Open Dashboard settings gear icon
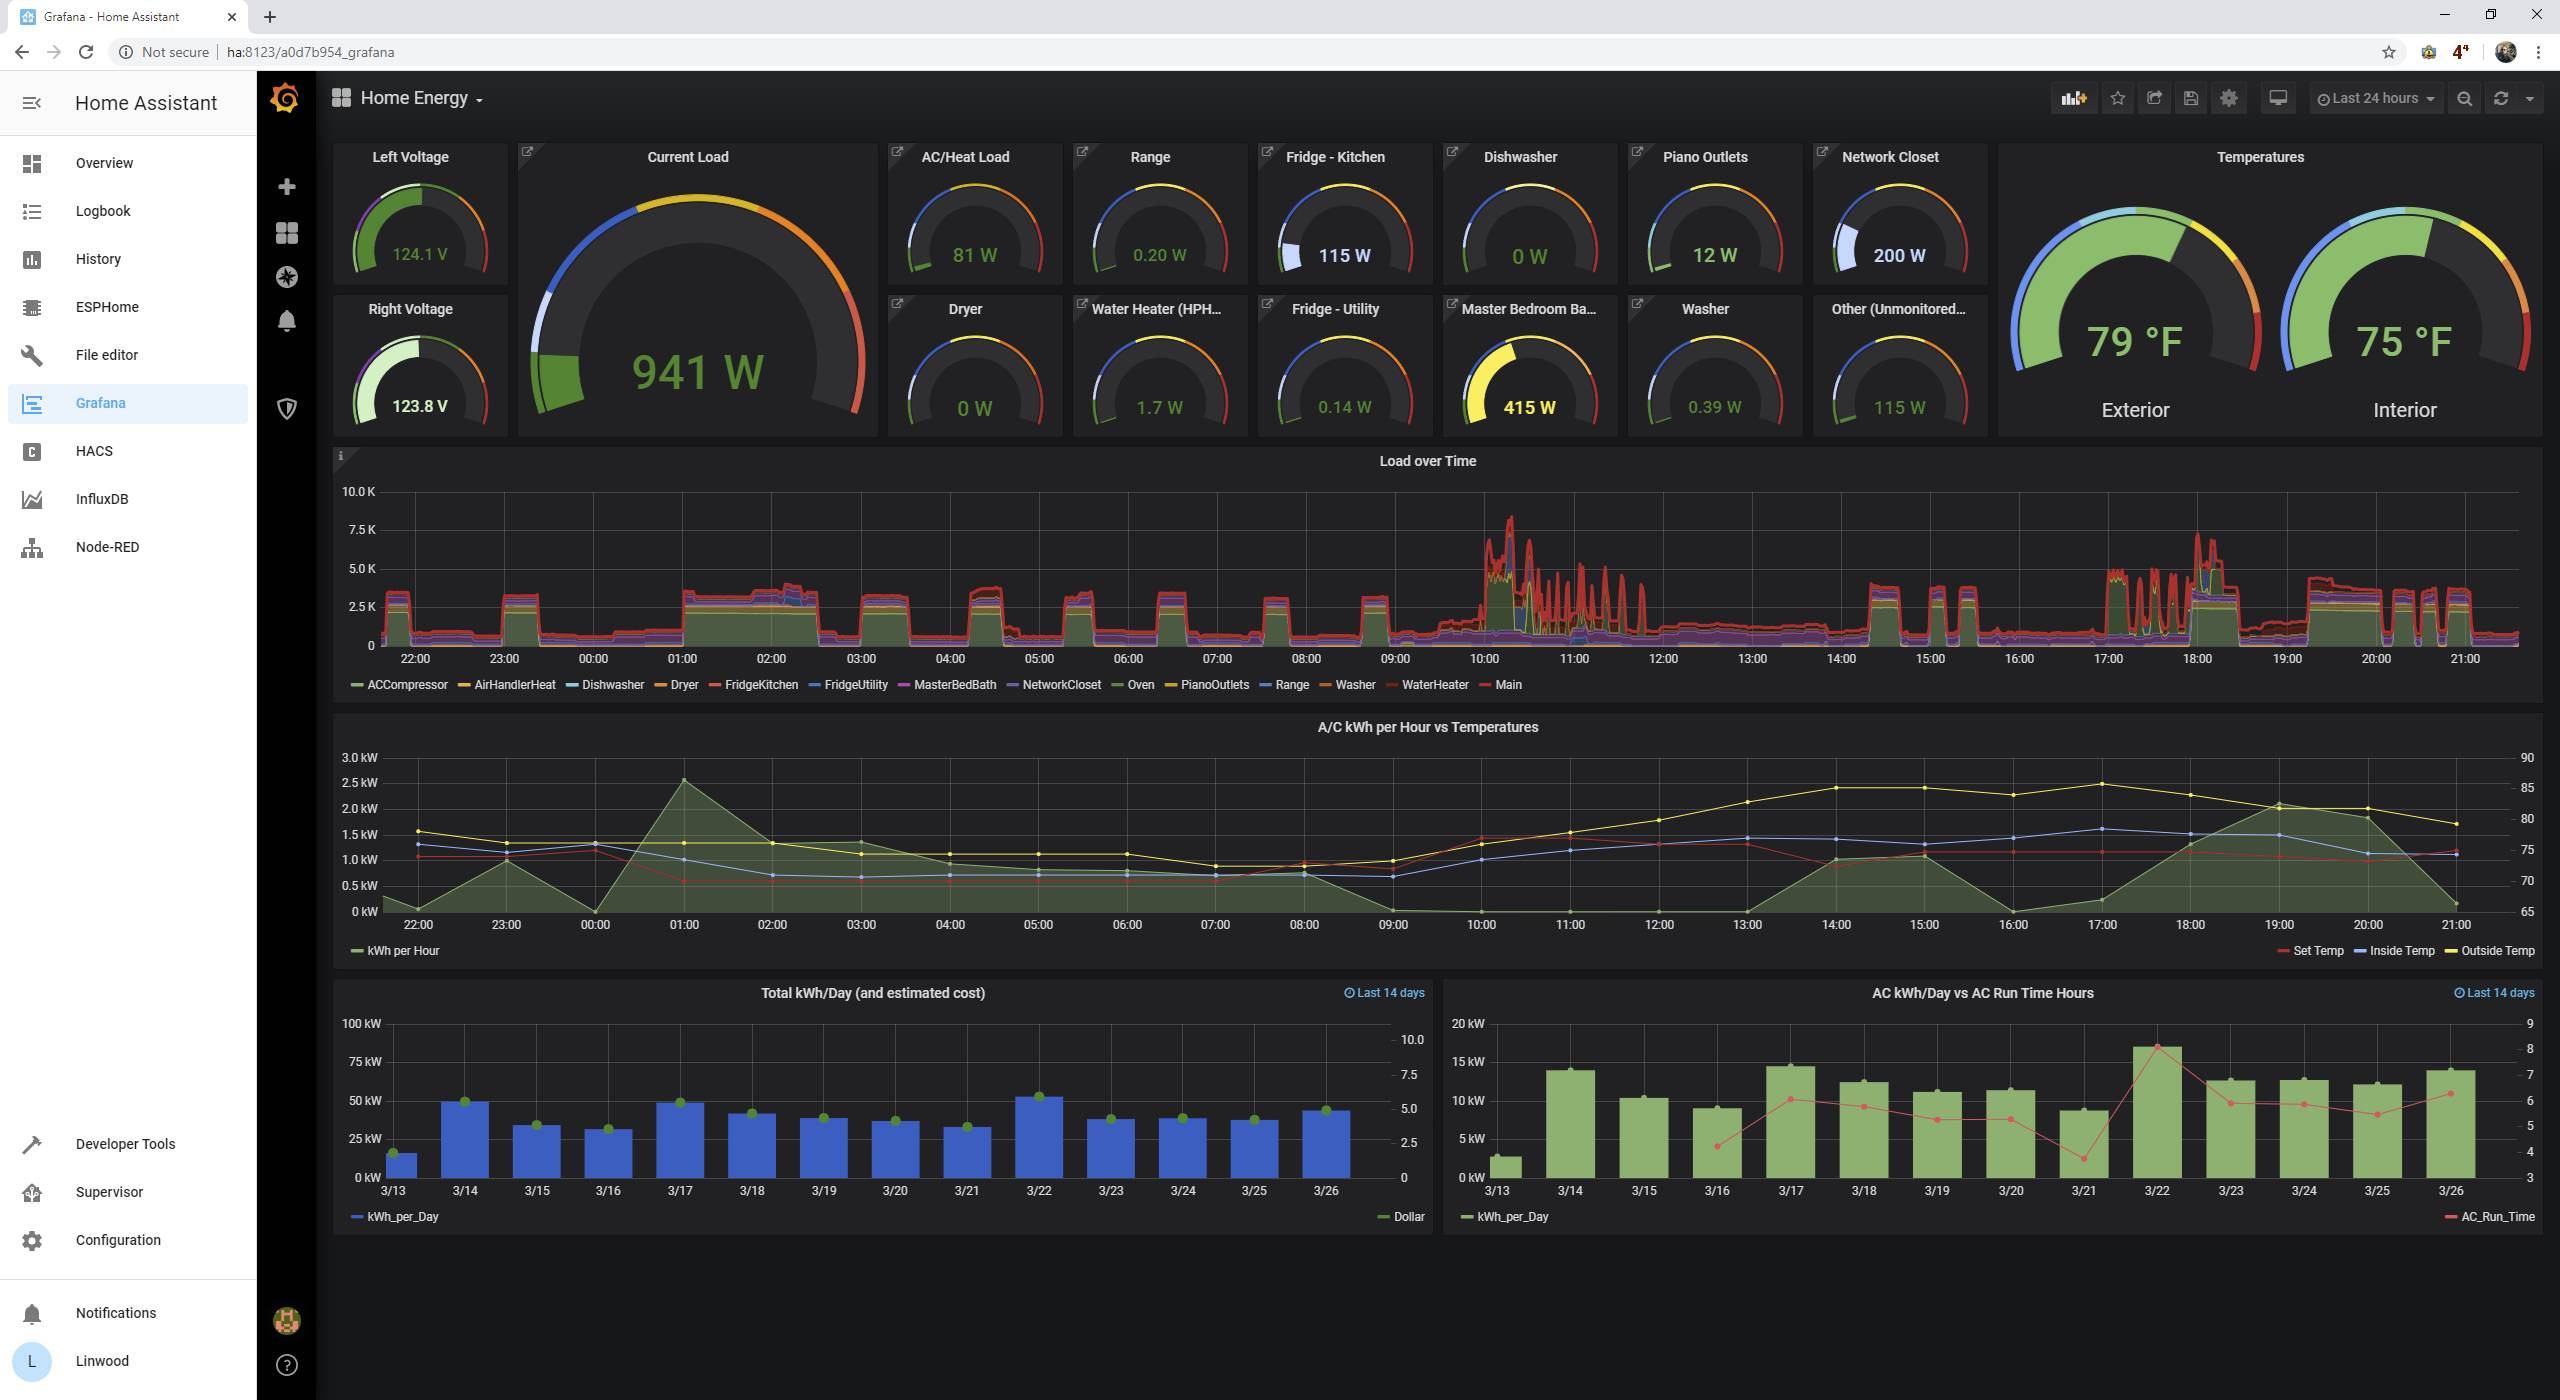Image resolution: width=2560 pixels, height=1400 pixels. [2229, 98]
